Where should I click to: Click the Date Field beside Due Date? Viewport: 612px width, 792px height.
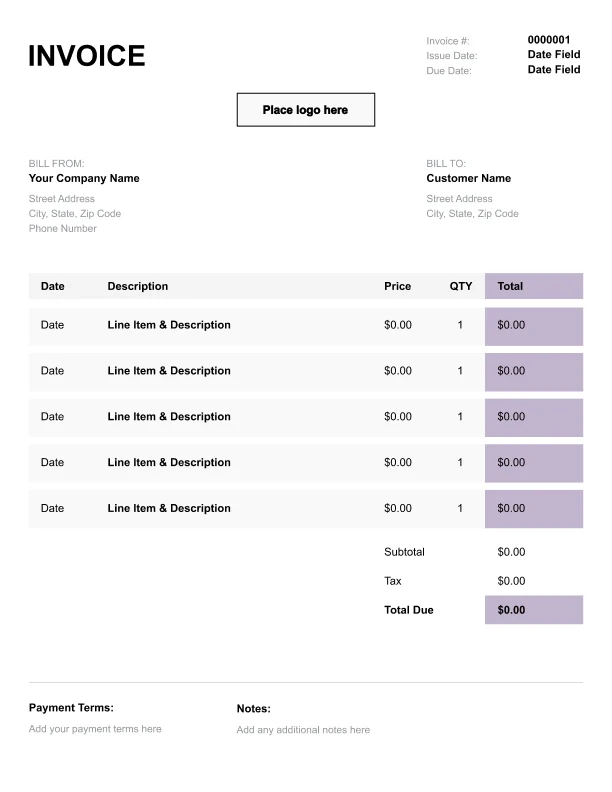554,70
